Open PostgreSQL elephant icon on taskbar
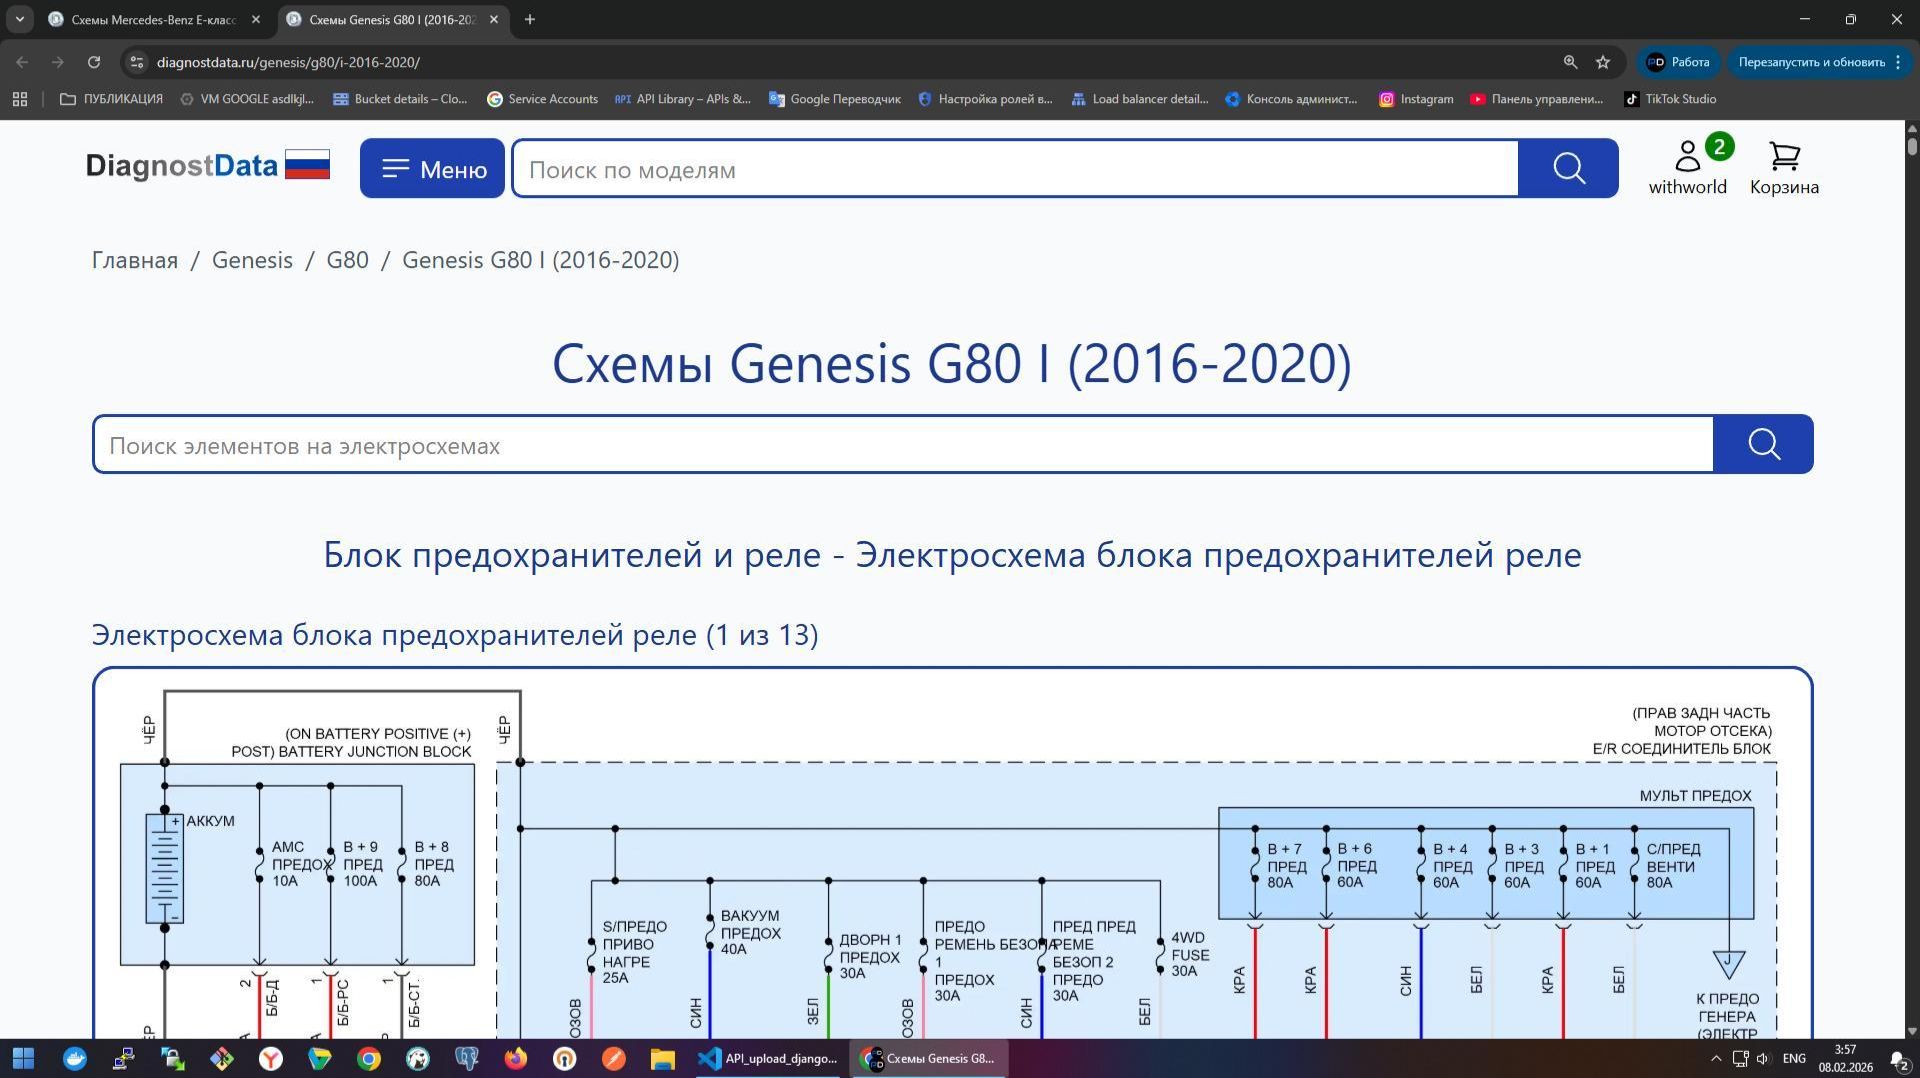 pyautogui.click(x=467, y=1058)
